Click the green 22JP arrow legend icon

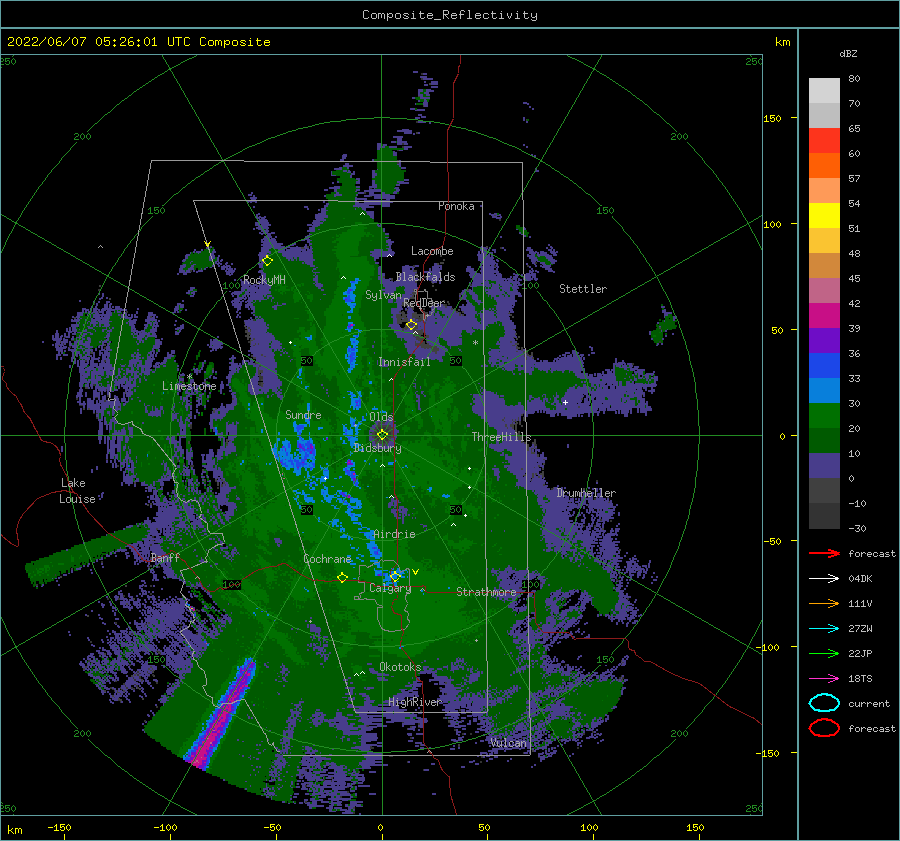point(824,653)
